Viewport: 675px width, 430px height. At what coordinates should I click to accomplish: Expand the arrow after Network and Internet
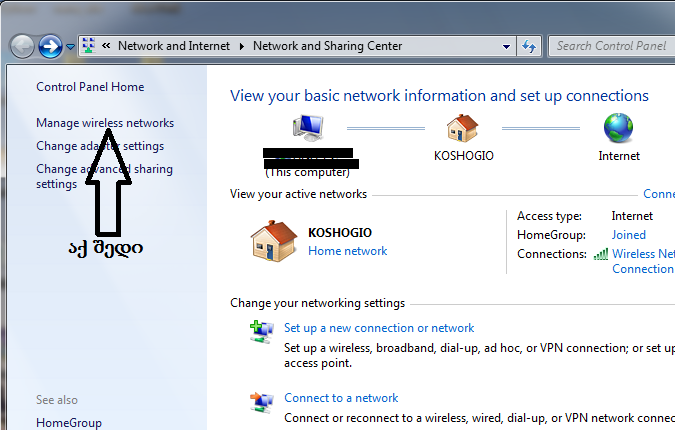242,46
